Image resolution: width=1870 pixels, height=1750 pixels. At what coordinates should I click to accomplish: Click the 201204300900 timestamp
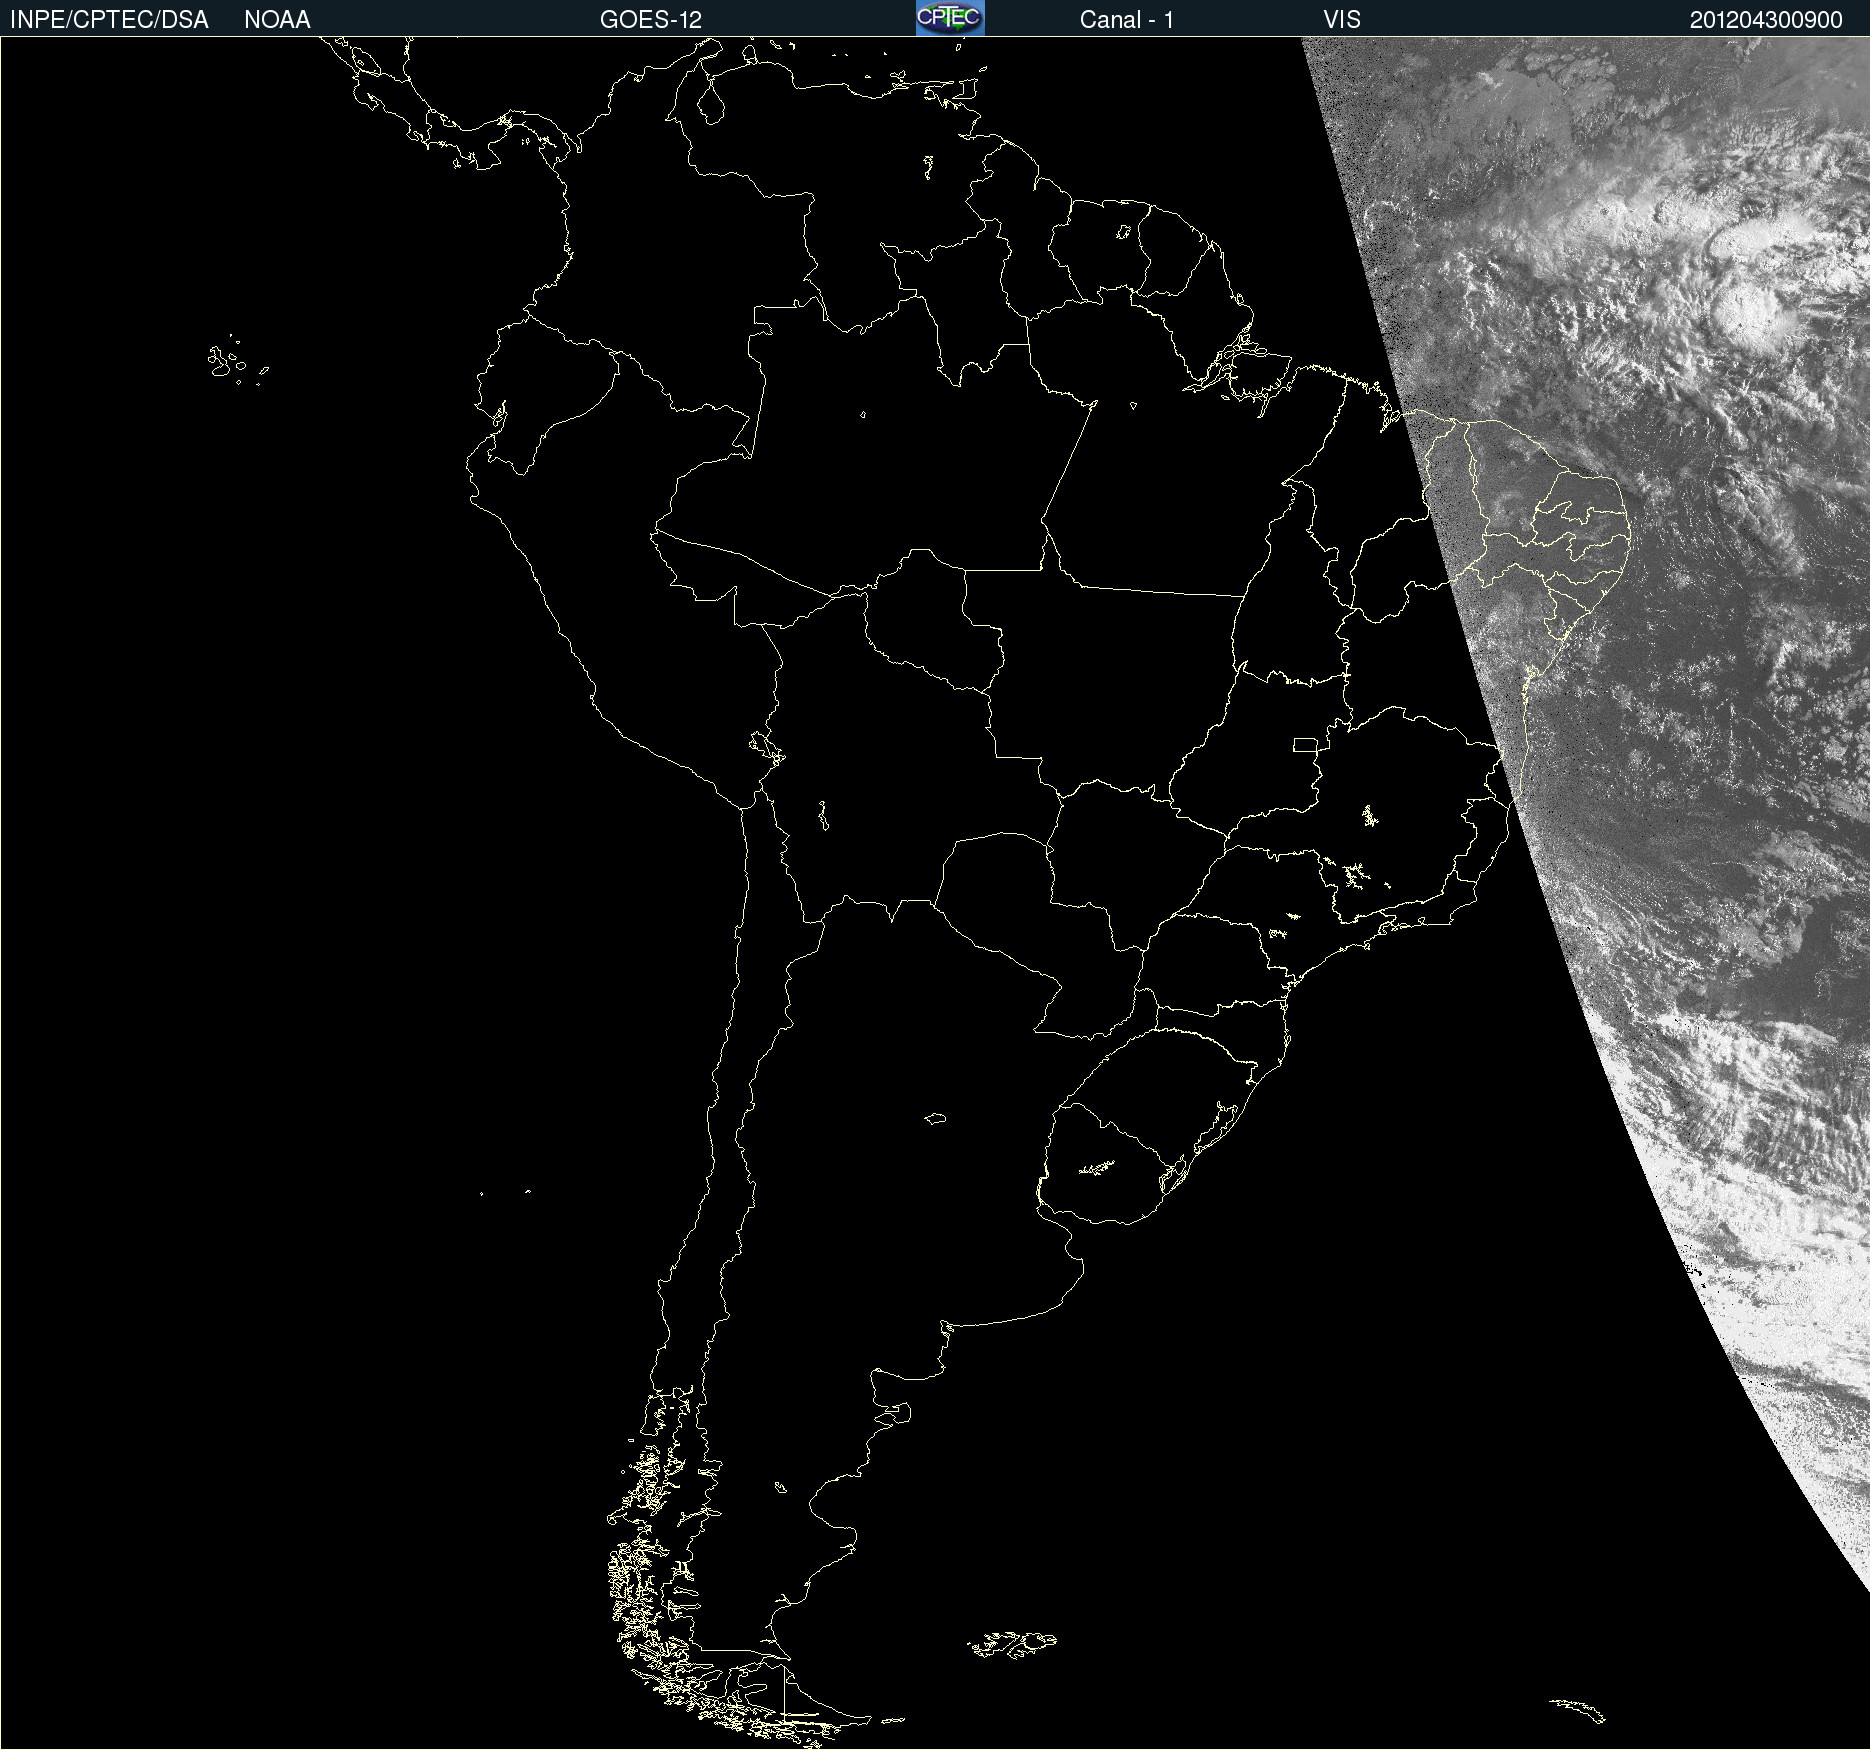[x=1766, y=20]
